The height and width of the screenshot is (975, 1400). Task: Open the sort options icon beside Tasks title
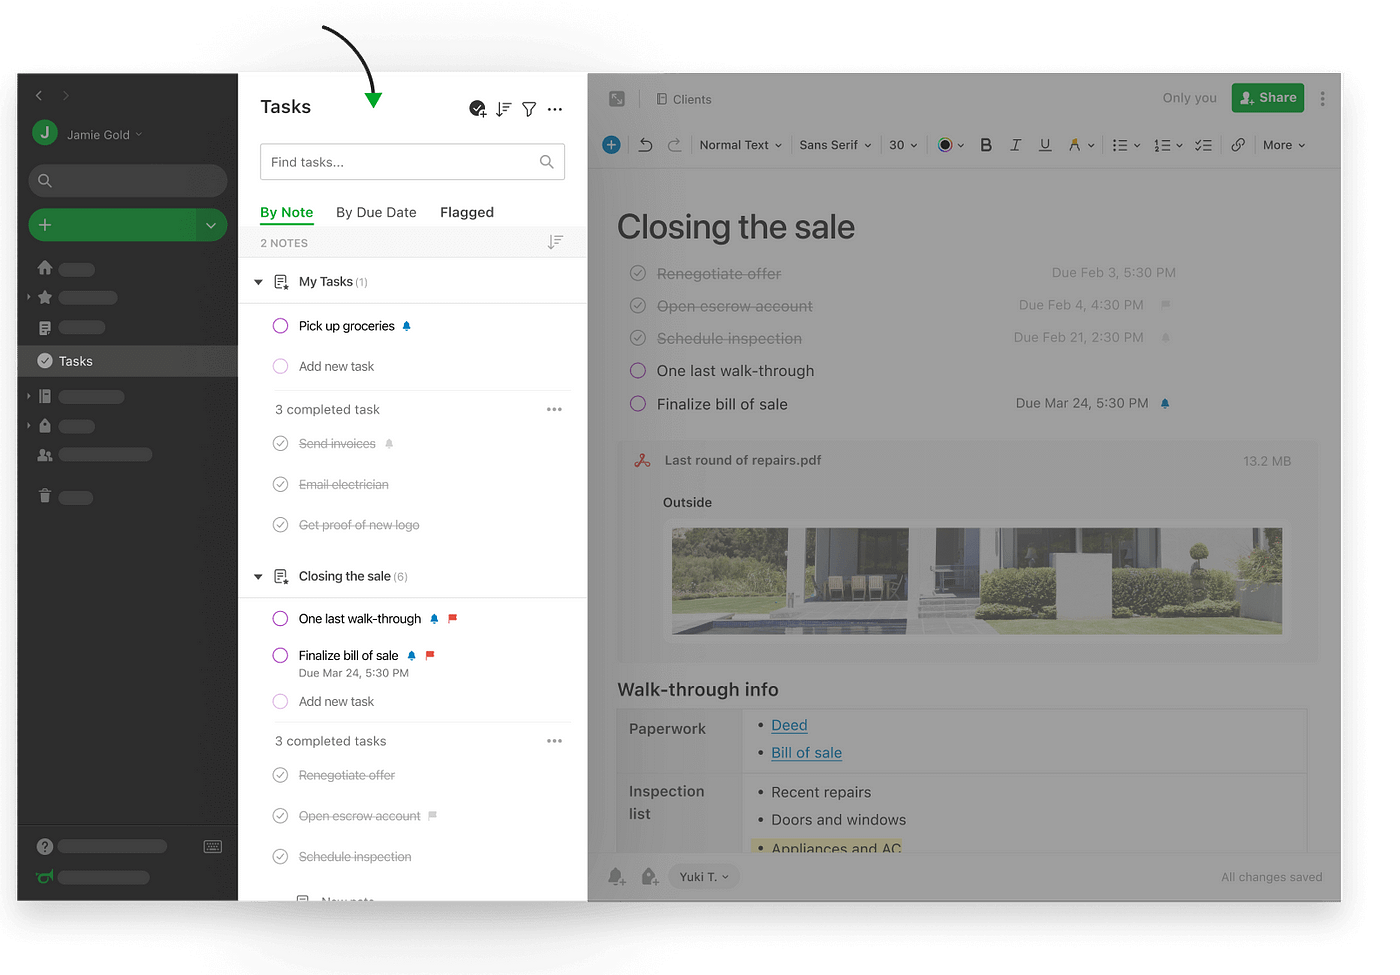[504, 108]
